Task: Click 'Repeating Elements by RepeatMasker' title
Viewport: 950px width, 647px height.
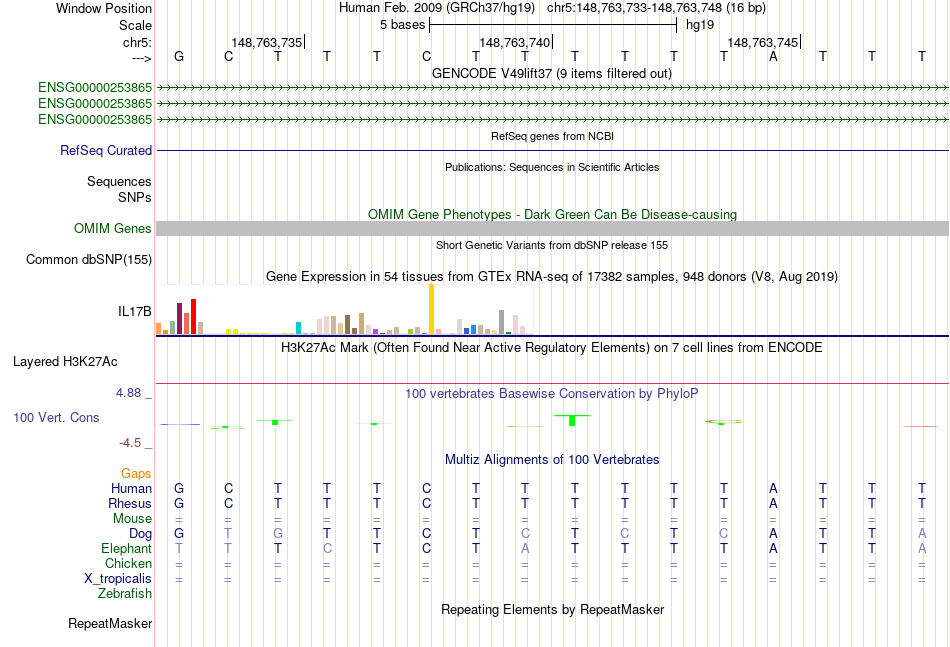Action: pos(552,609)
